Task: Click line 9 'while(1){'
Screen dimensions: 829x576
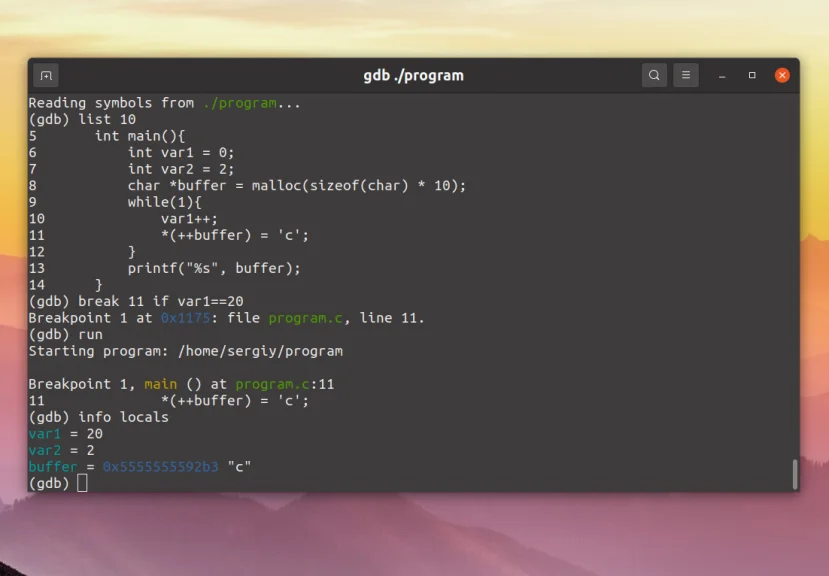Action: 164,202
